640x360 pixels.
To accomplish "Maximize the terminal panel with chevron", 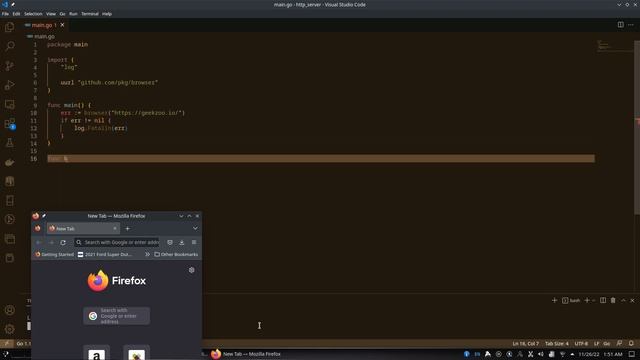I will (623, 300).
